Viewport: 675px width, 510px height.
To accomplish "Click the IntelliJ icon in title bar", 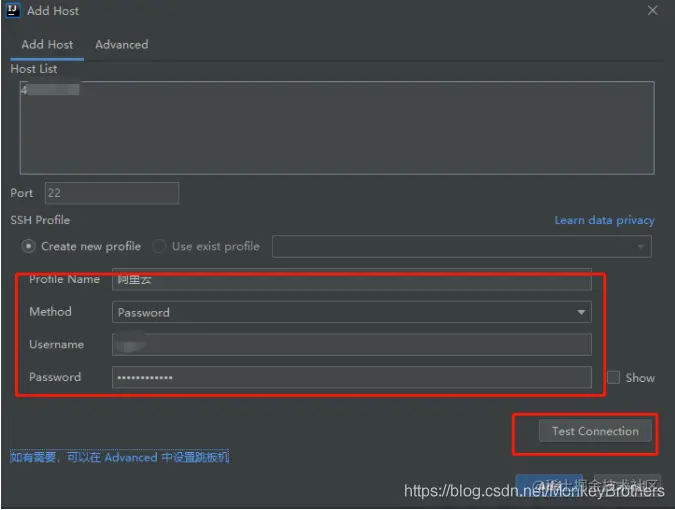I will point(13,10).
